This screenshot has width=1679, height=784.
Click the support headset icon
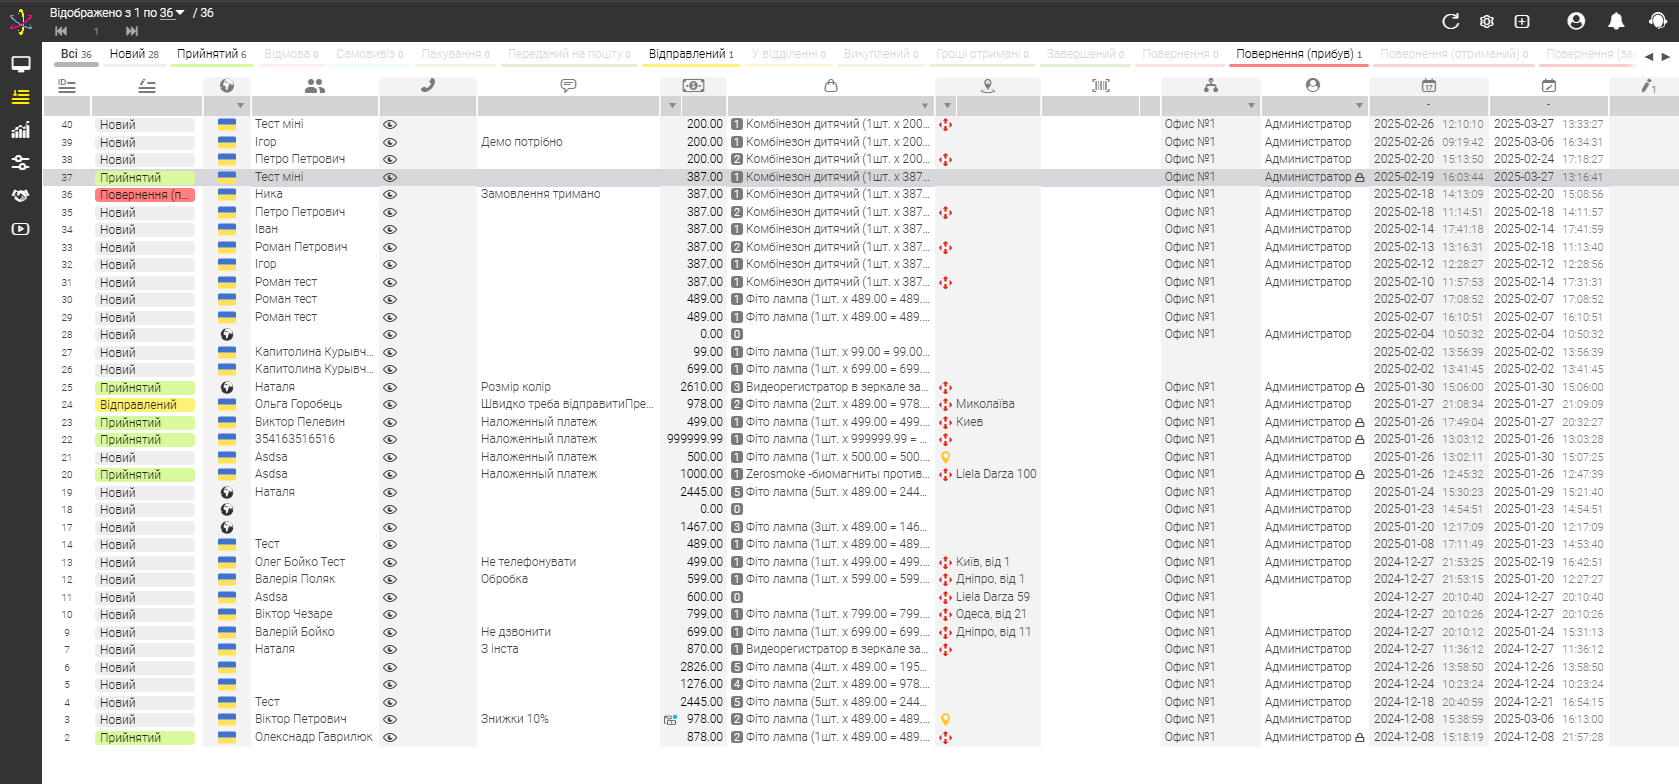coord(1657,21)
